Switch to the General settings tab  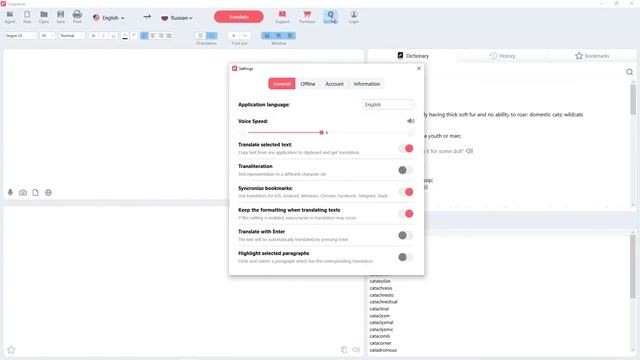[282, 84]
